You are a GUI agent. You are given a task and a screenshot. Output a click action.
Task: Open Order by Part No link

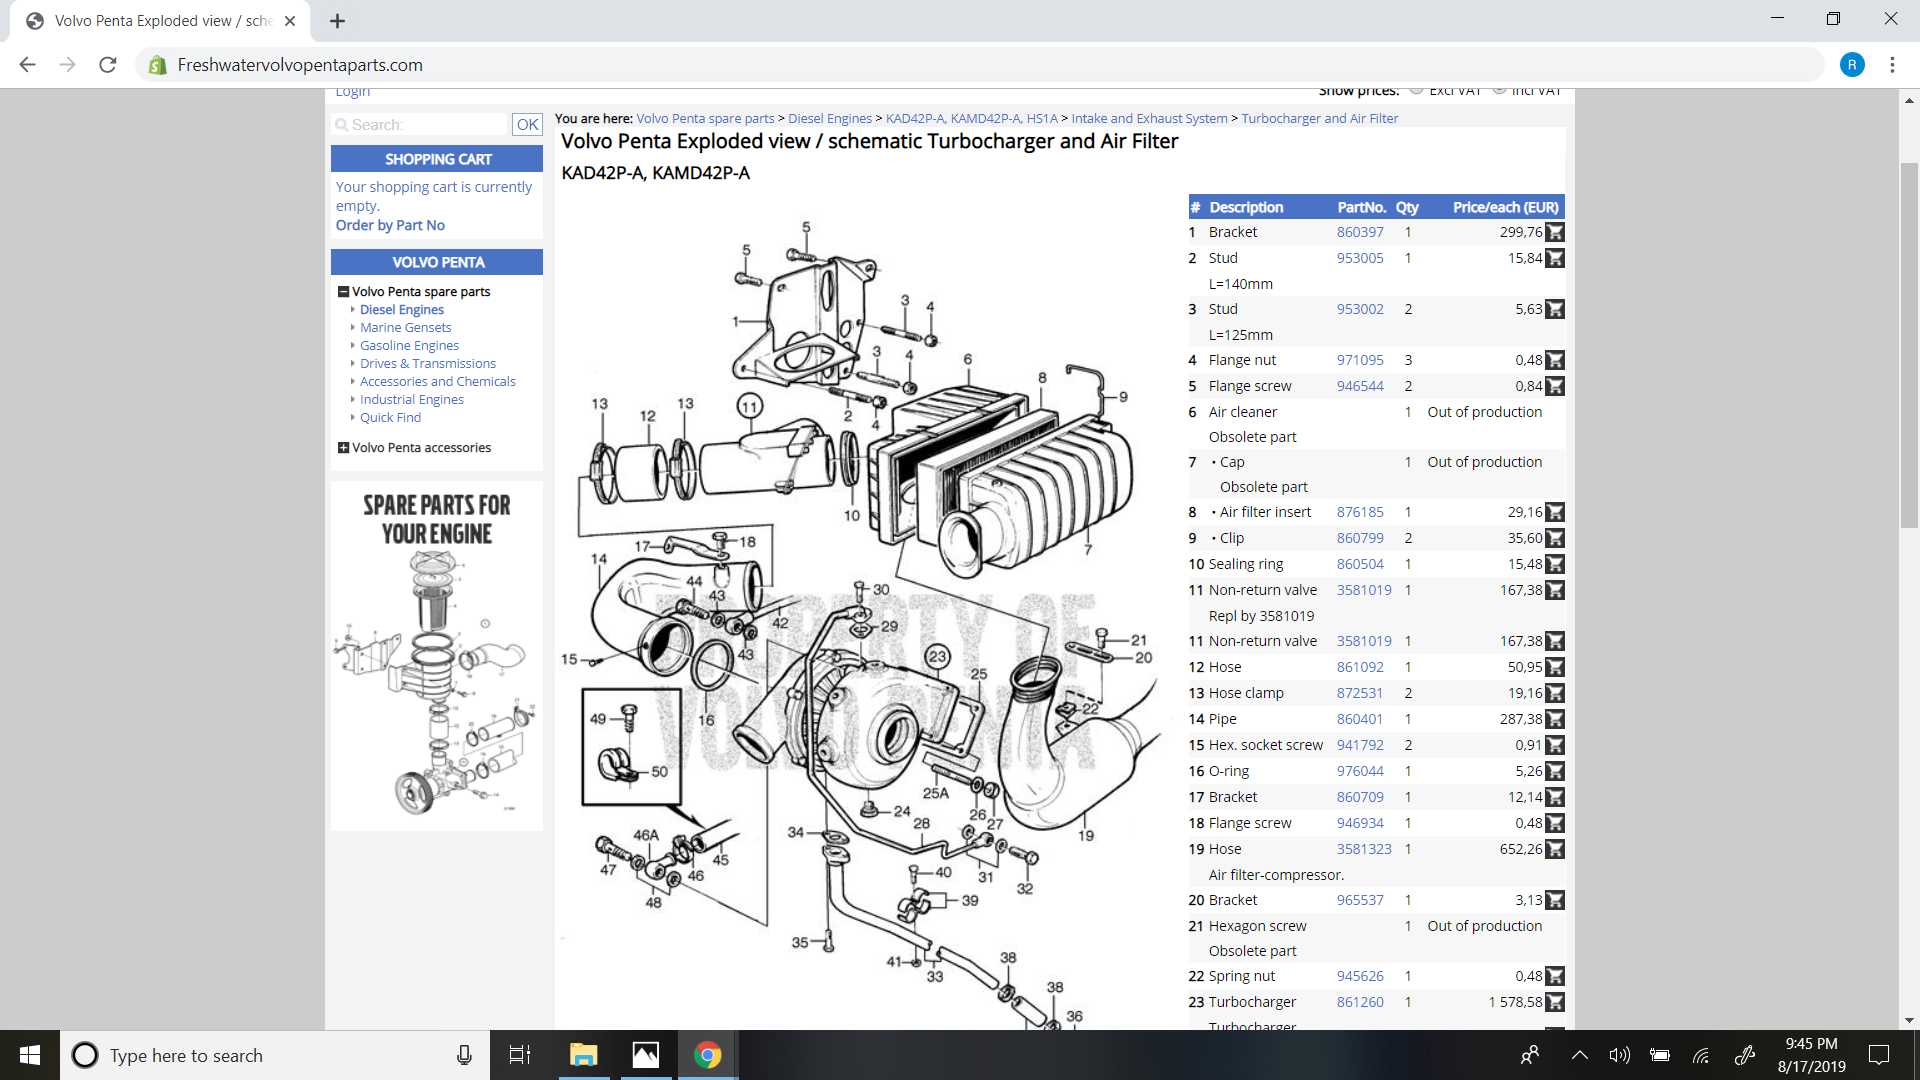coord(390,225)
